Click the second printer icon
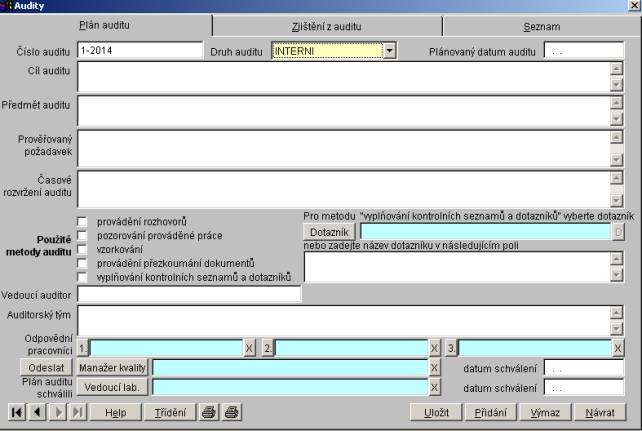 pyautogui.click(x=232, y=411)
